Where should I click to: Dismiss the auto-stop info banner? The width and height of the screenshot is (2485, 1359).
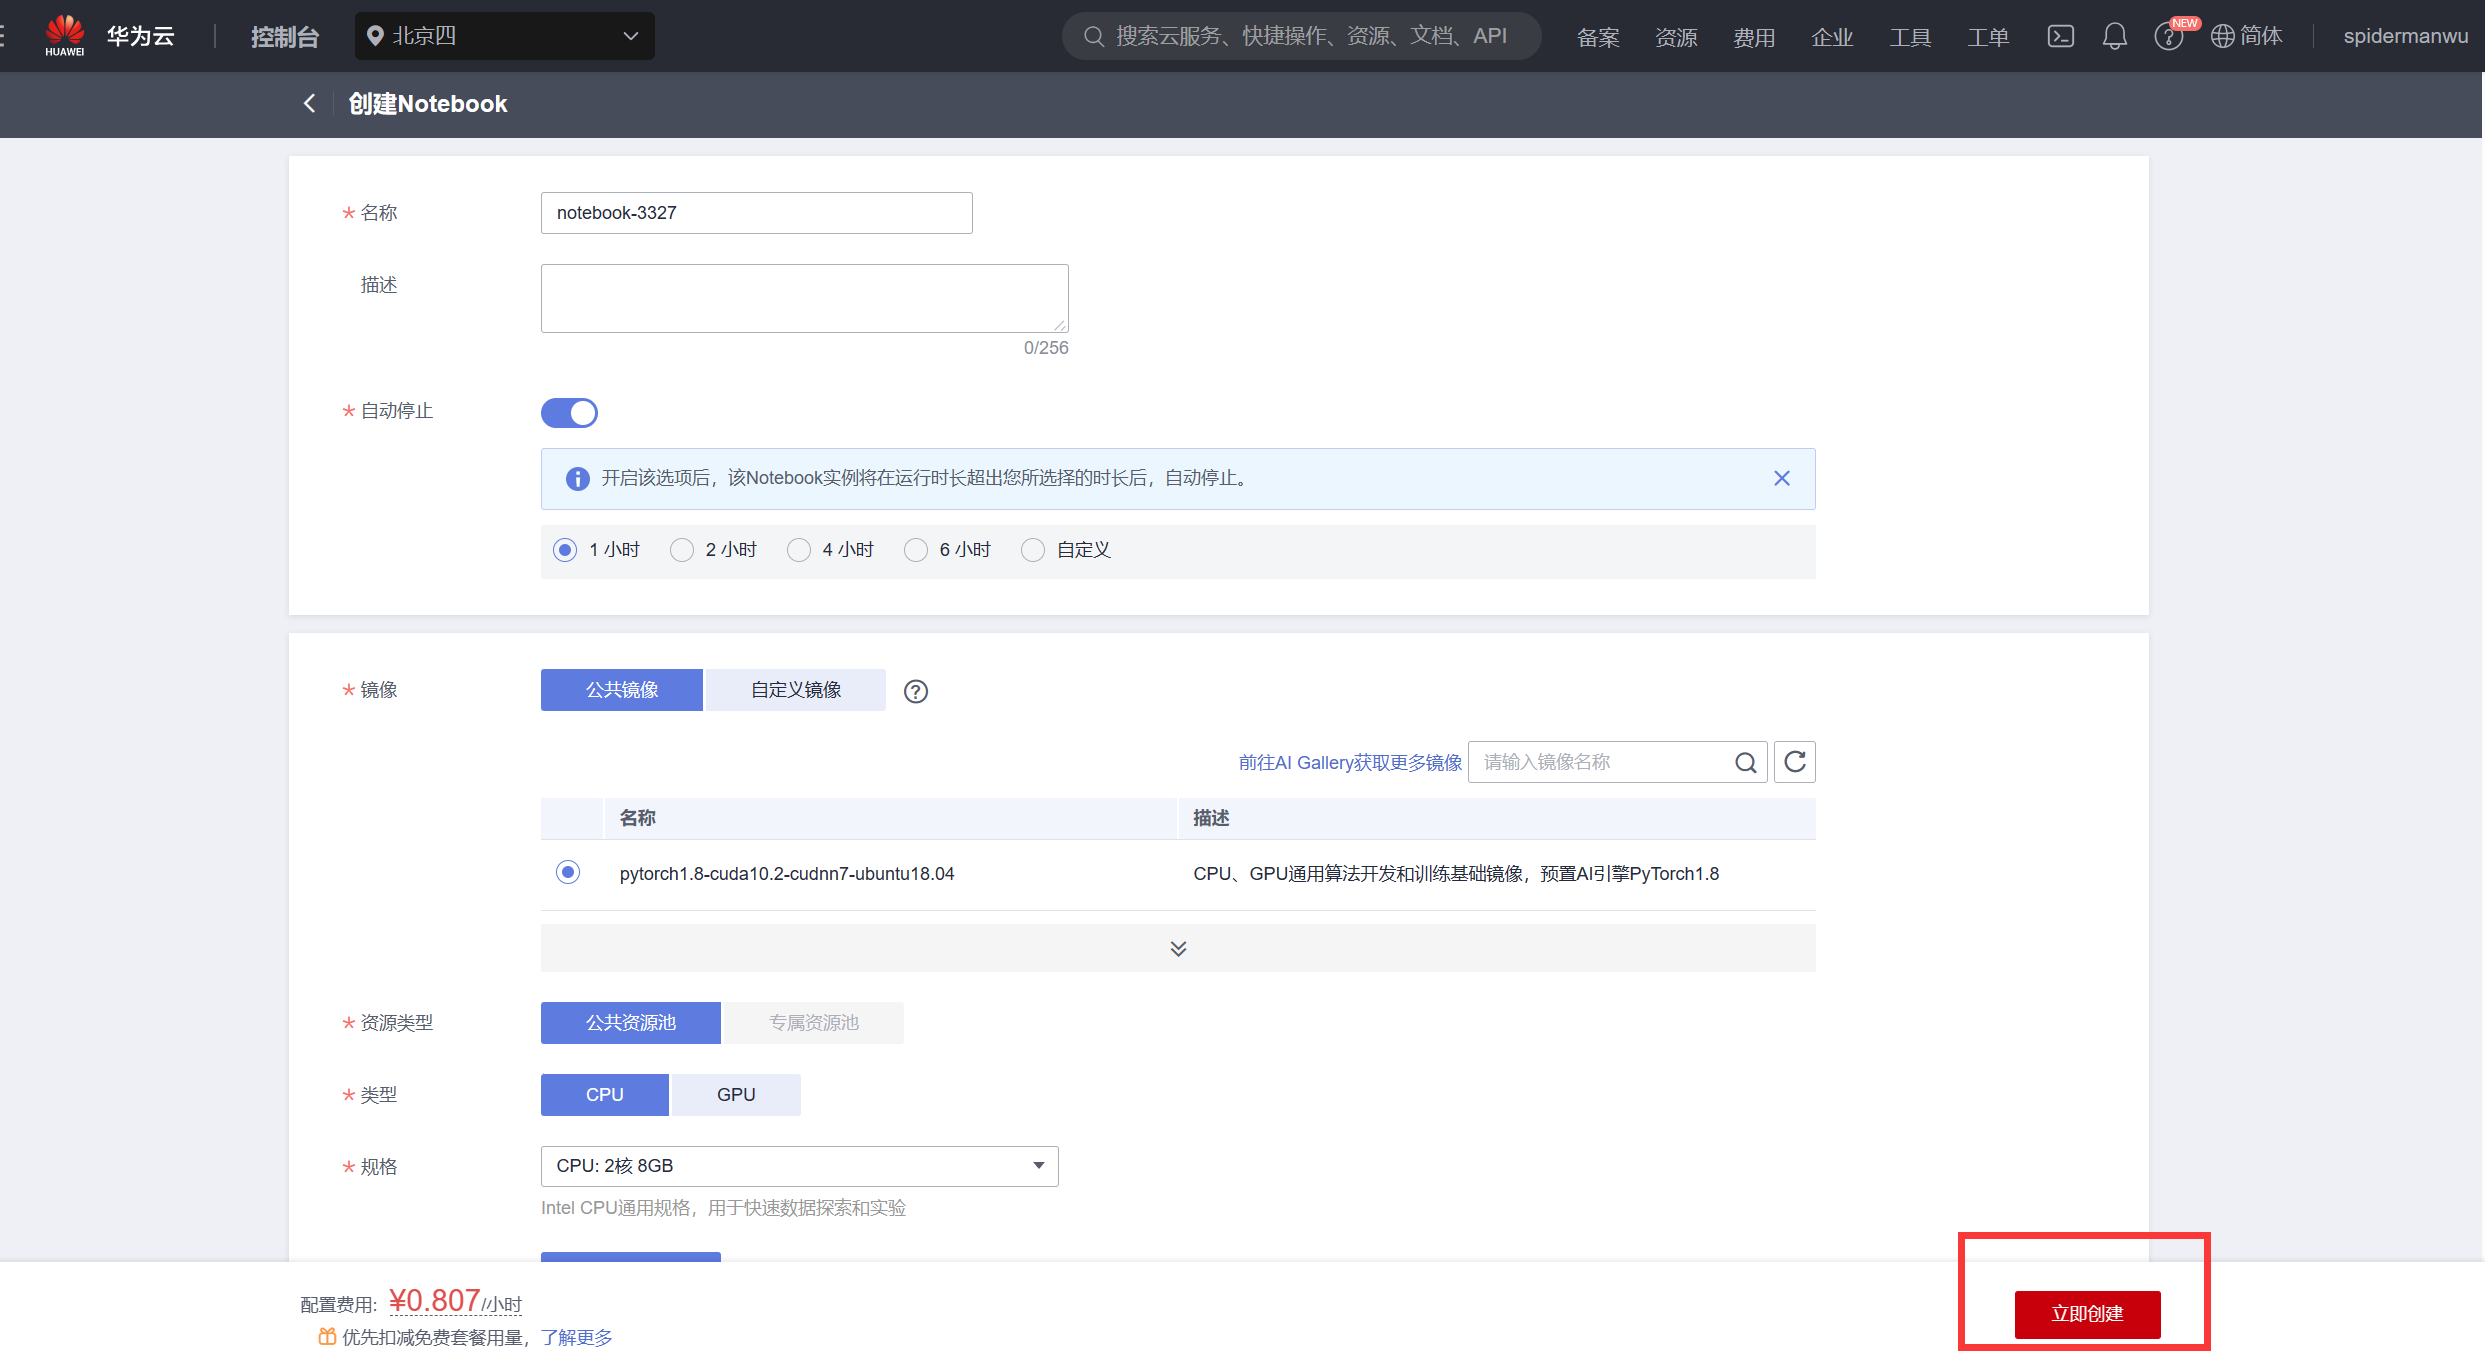click(x=1781, y=478)
